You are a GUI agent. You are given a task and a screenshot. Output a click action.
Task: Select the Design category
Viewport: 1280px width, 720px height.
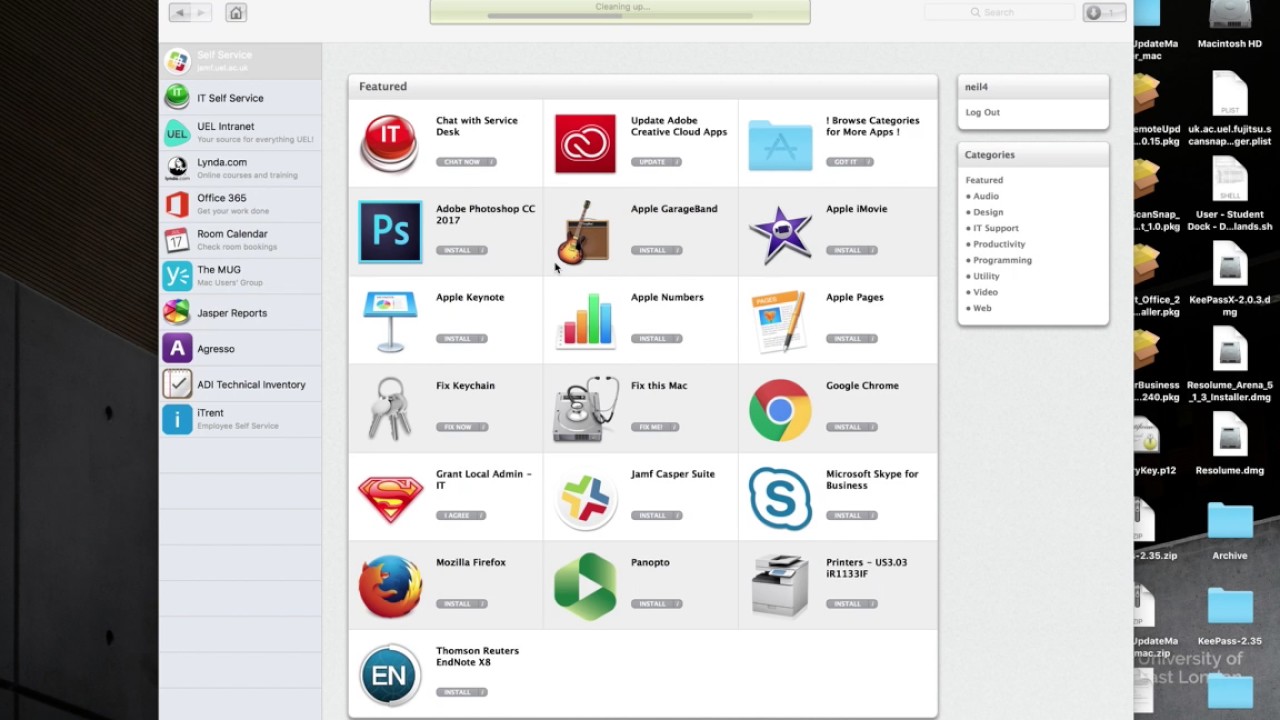tap(988, 212)
